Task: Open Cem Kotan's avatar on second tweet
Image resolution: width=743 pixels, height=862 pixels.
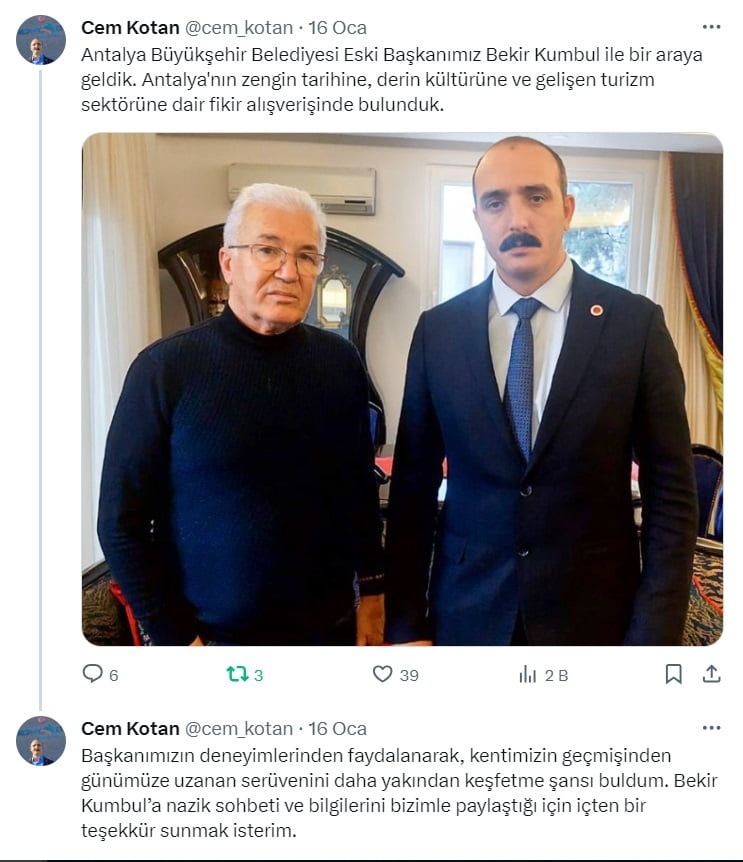Action: [41, 741]
